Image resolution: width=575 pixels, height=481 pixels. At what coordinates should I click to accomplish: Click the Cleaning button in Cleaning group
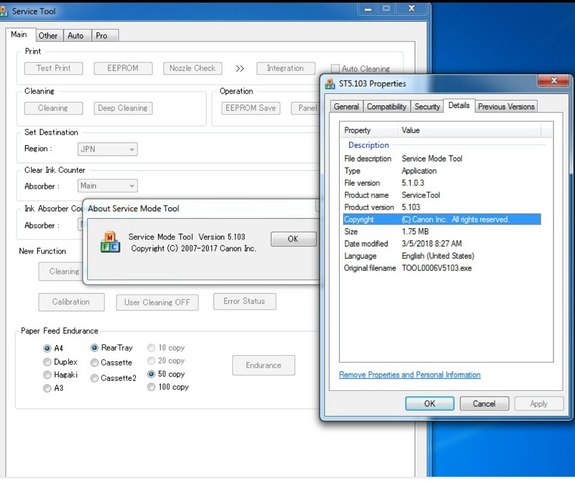(x=54, y=108)
